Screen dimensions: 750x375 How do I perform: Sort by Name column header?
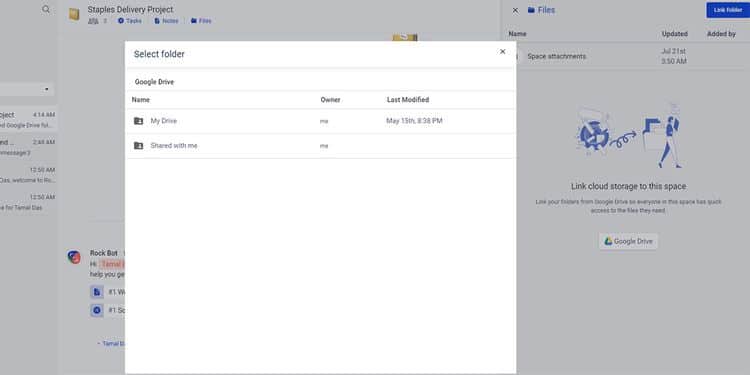click(141, 100)
